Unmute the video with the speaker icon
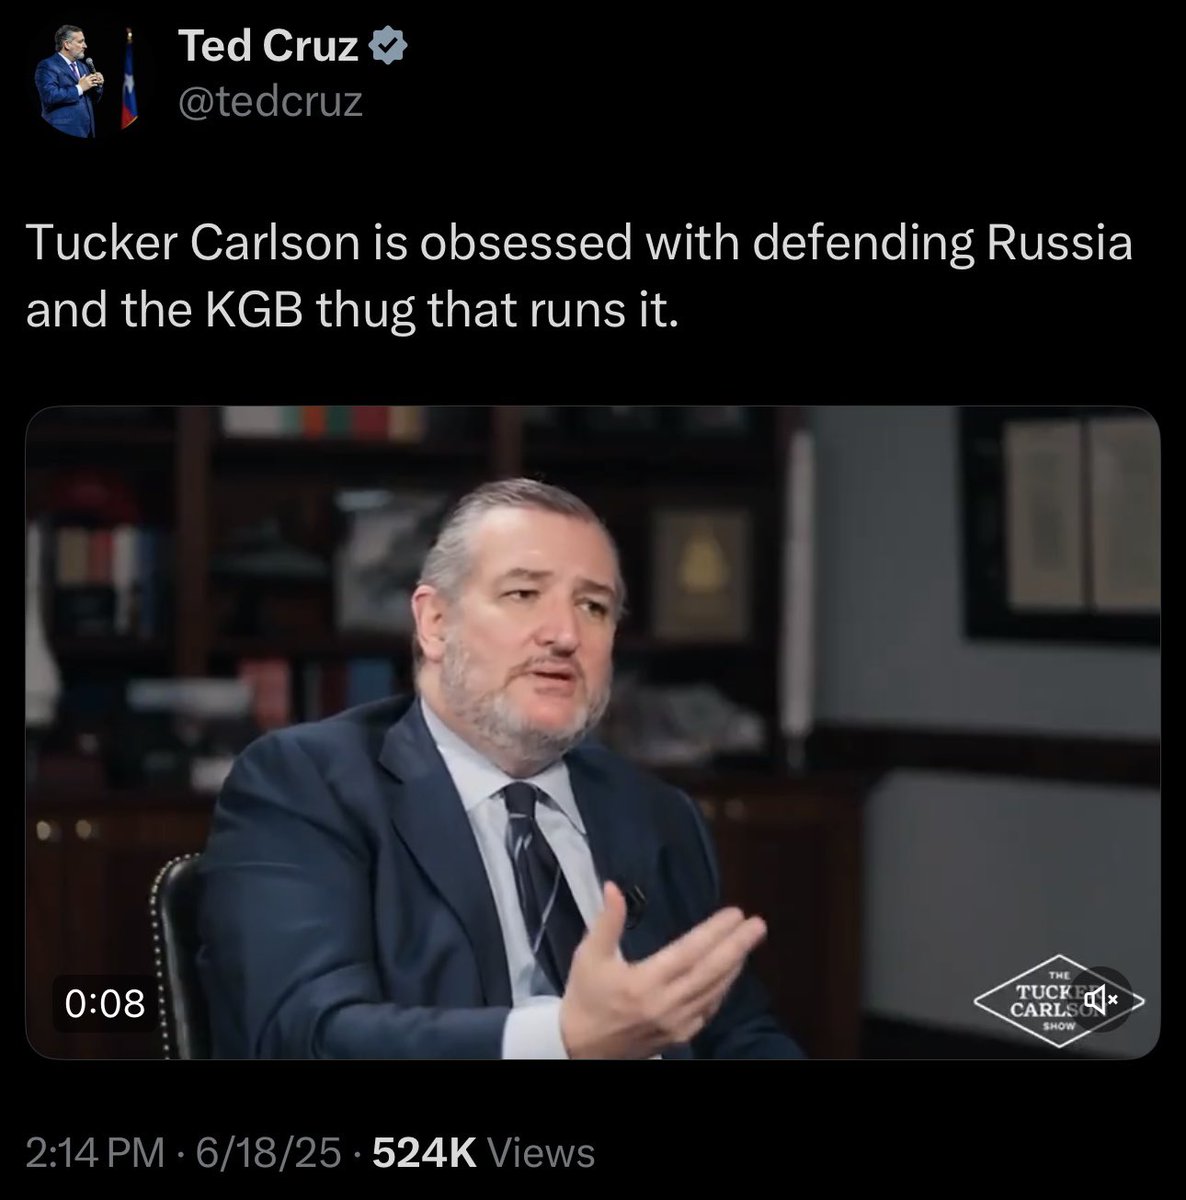 pos(1103,997)
